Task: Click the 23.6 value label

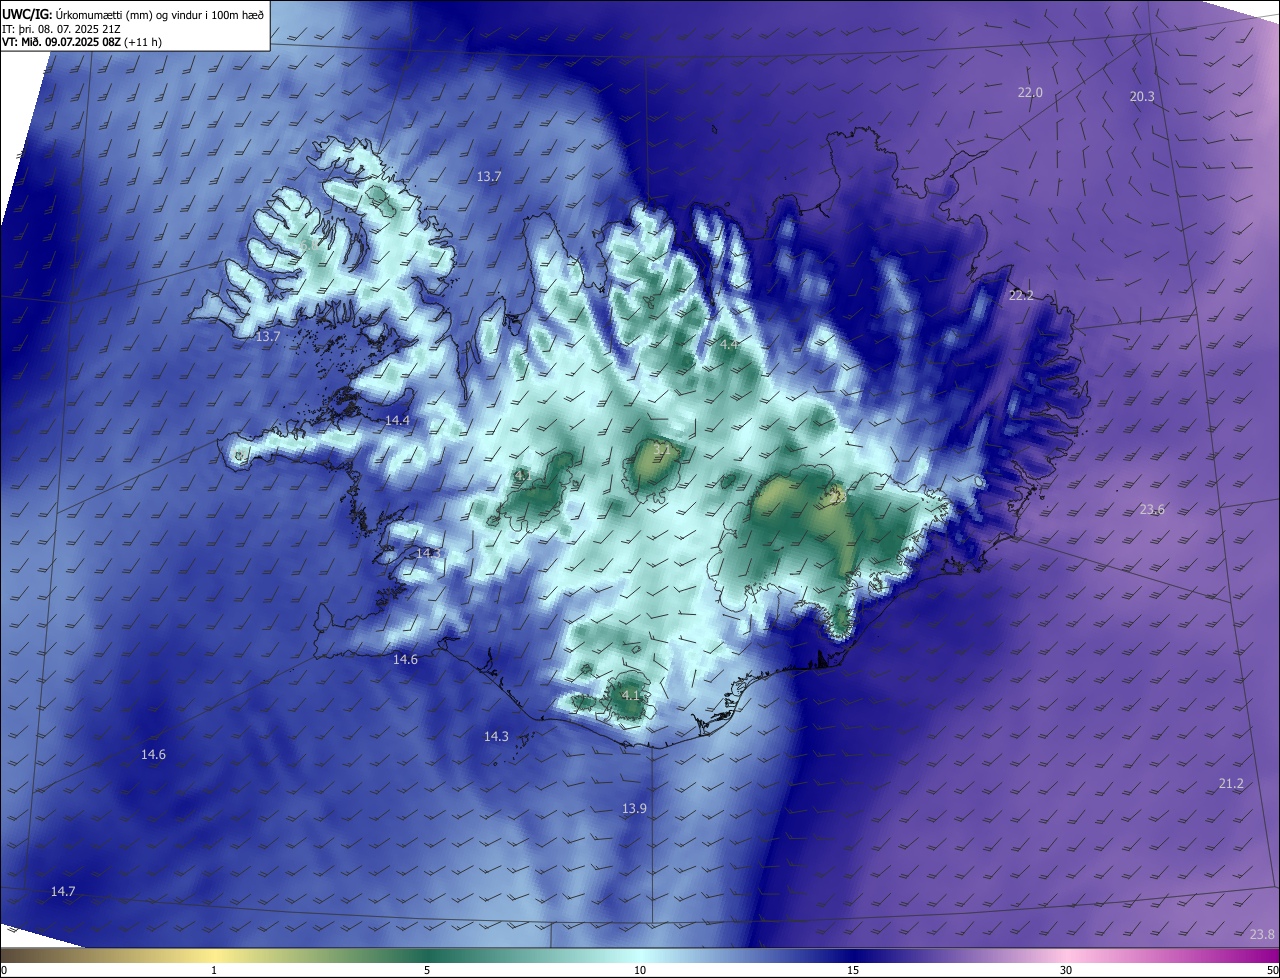Action: point(1152,509)
